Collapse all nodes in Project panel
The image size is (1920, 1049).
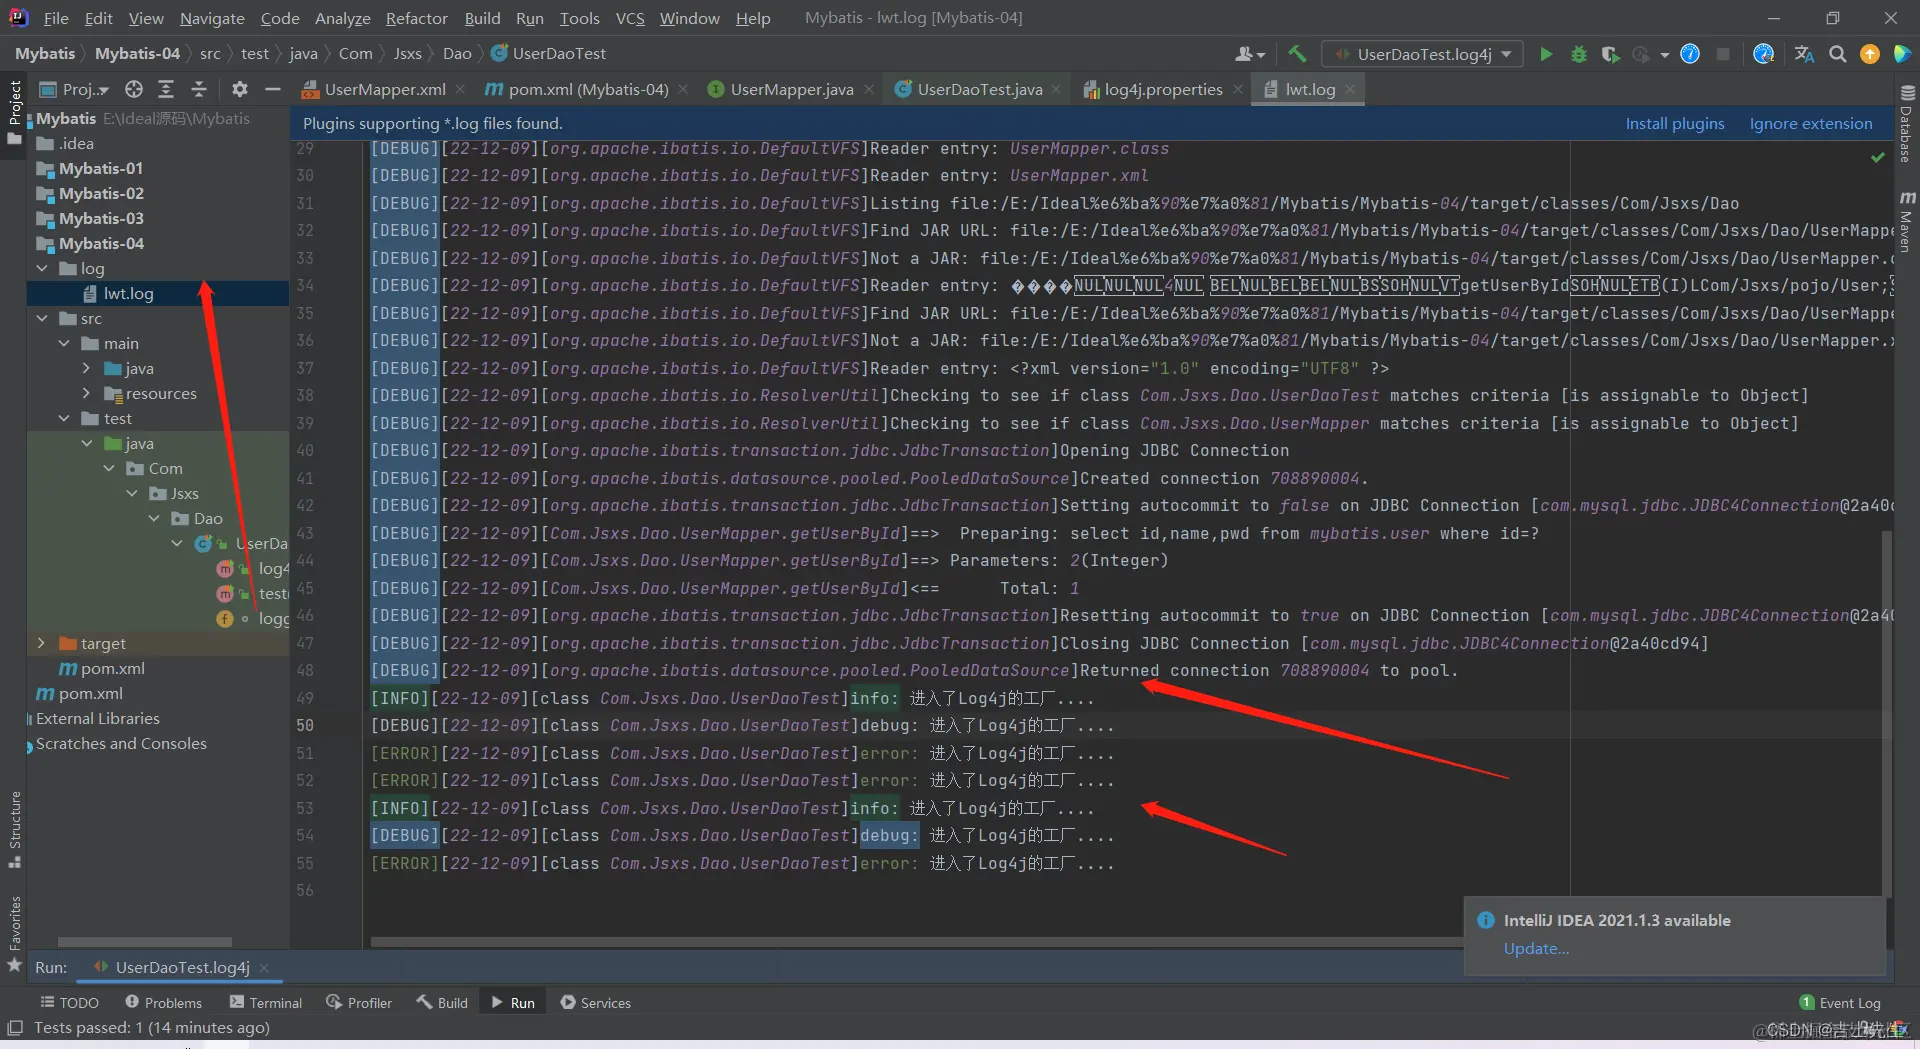(x=199, y=89)
